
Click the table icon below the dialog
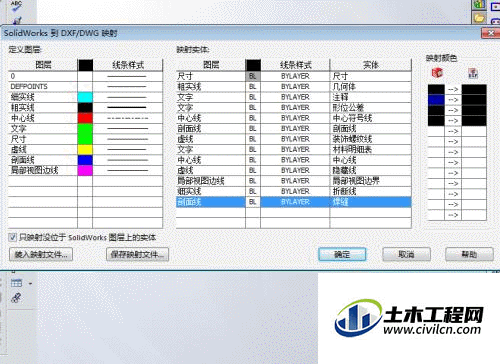tap(16, 283)
